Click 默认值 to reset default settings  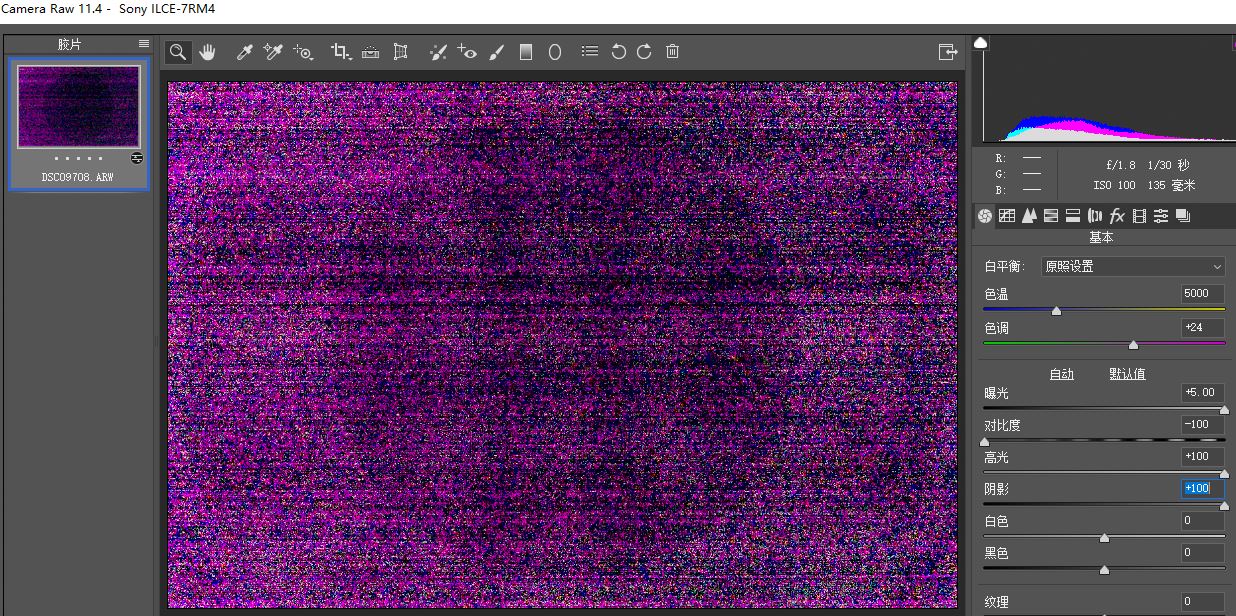[x=1127, y=373]
